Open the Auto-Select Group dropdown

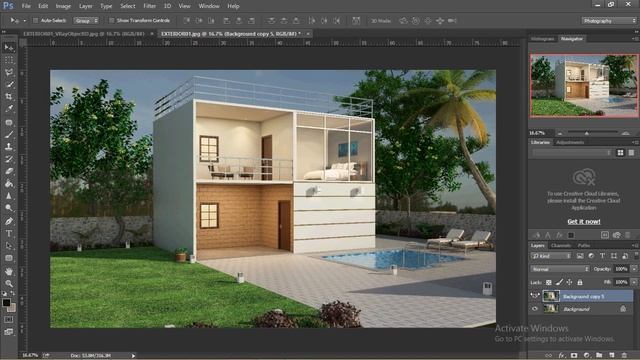[86, 20]
